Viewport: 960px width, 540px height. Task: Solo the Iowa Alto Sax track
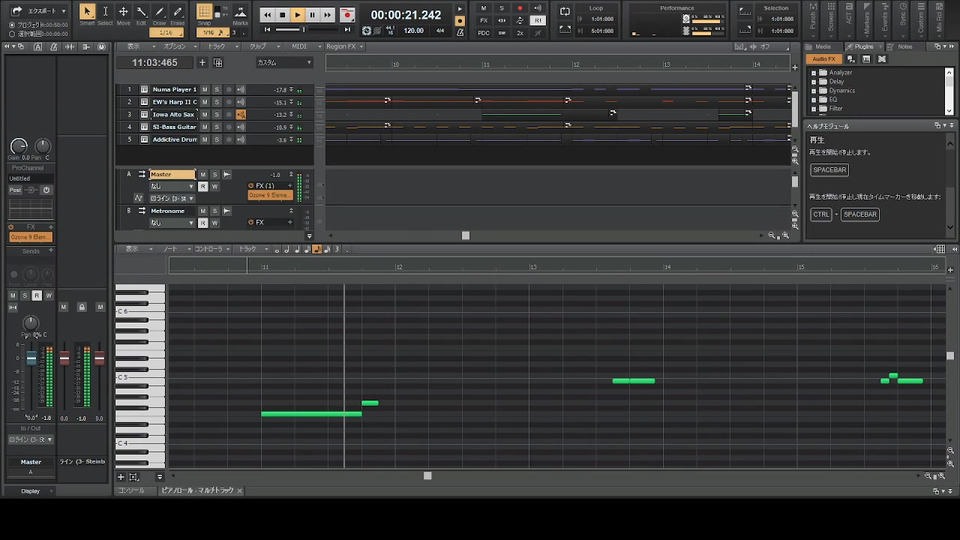(x=216, y=114)
